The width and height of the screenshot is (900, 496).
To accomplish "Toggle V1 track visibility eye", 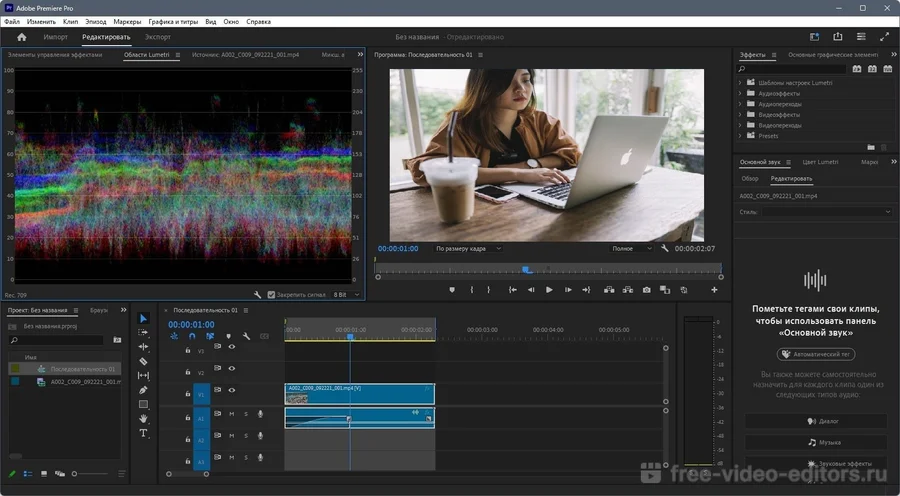I will tap(232, 390).
